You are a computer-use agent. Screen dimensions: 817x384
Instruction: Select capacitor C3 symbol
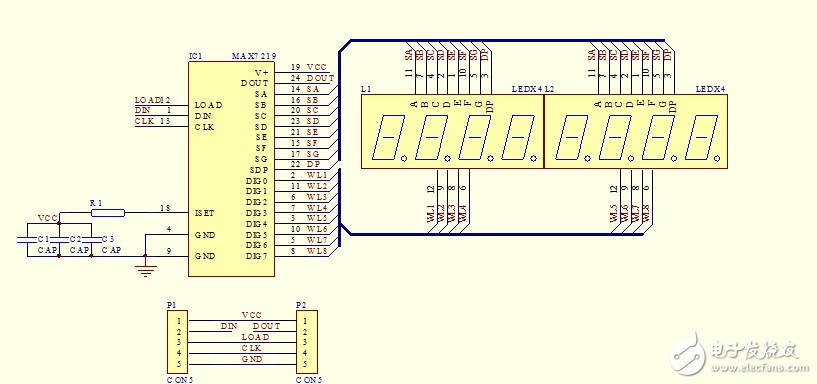[91, 240]
